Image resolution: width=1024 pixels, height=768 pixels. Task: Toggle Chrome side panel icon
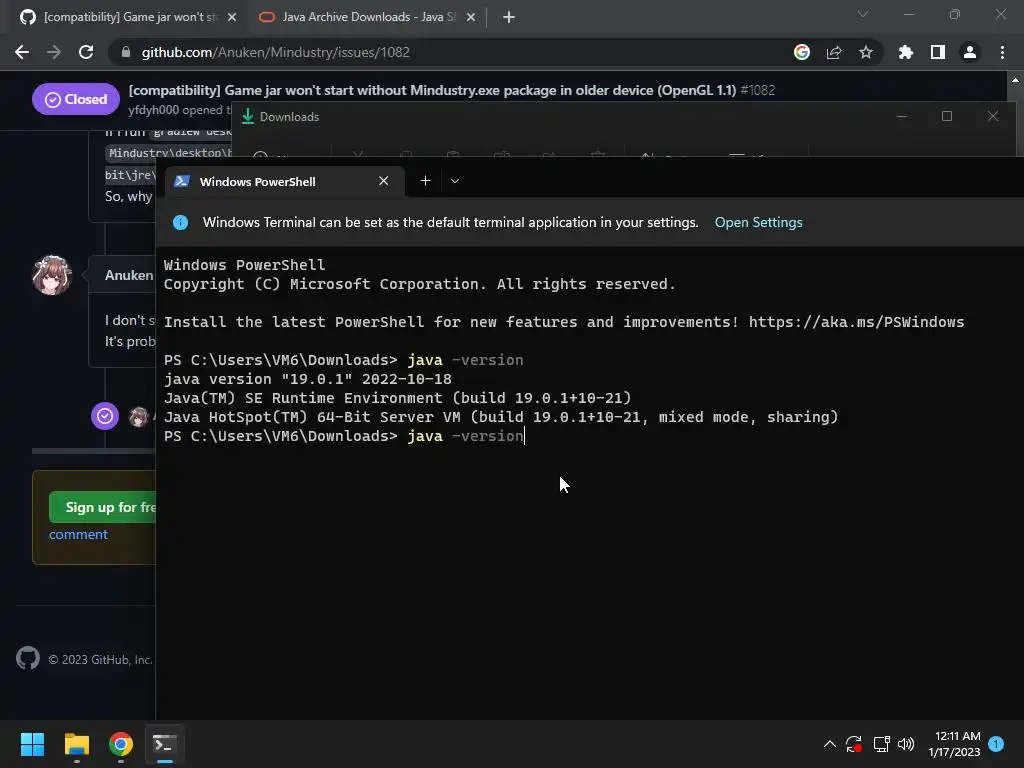[x=938, y=52]
